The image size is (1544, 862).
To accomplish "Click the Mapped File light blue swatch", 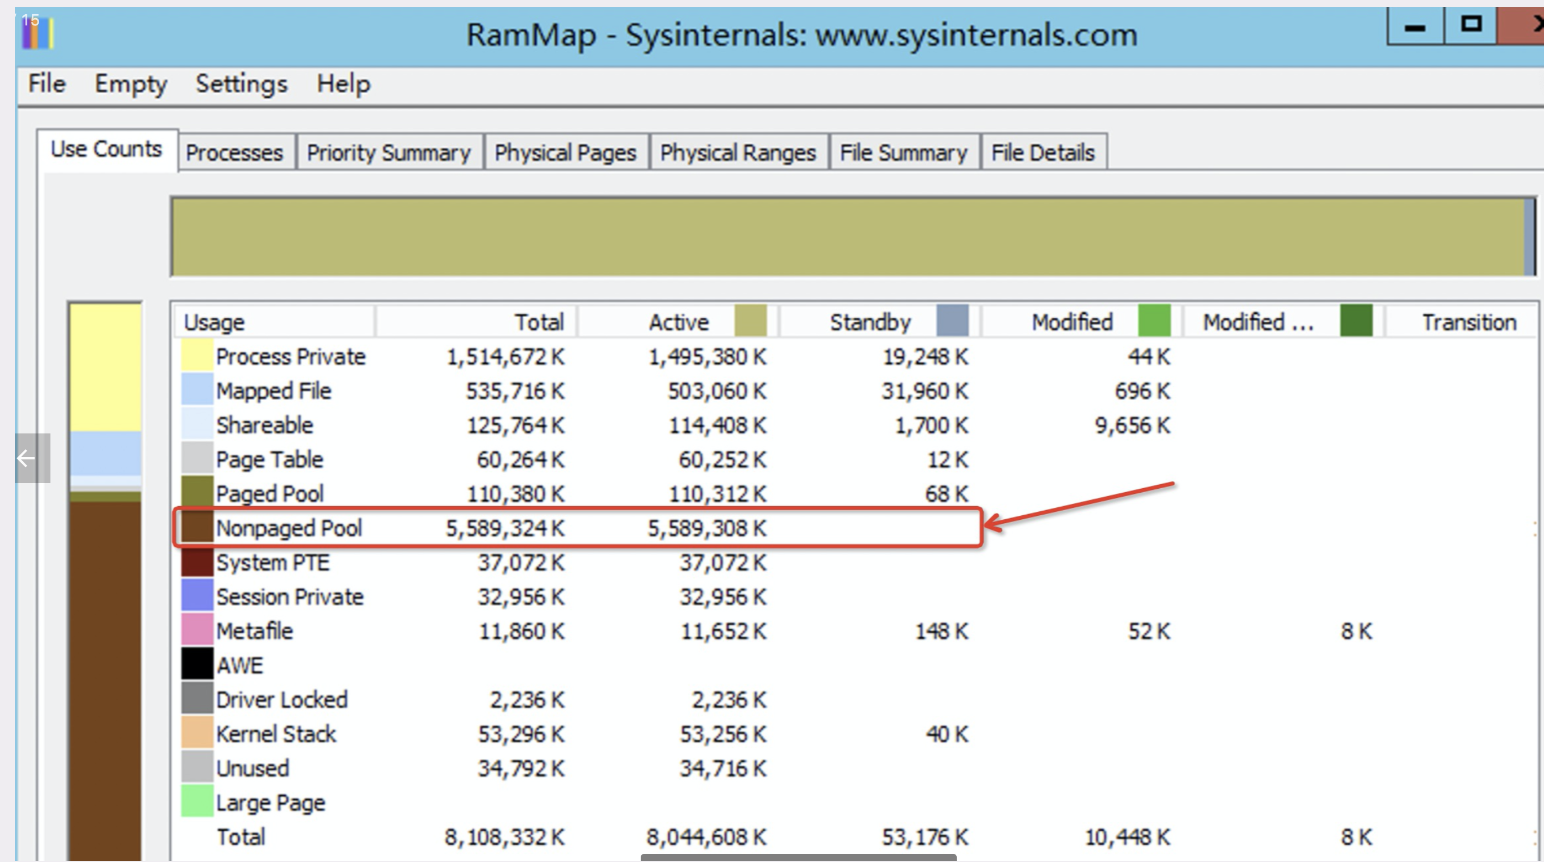I will pos(197,391).
